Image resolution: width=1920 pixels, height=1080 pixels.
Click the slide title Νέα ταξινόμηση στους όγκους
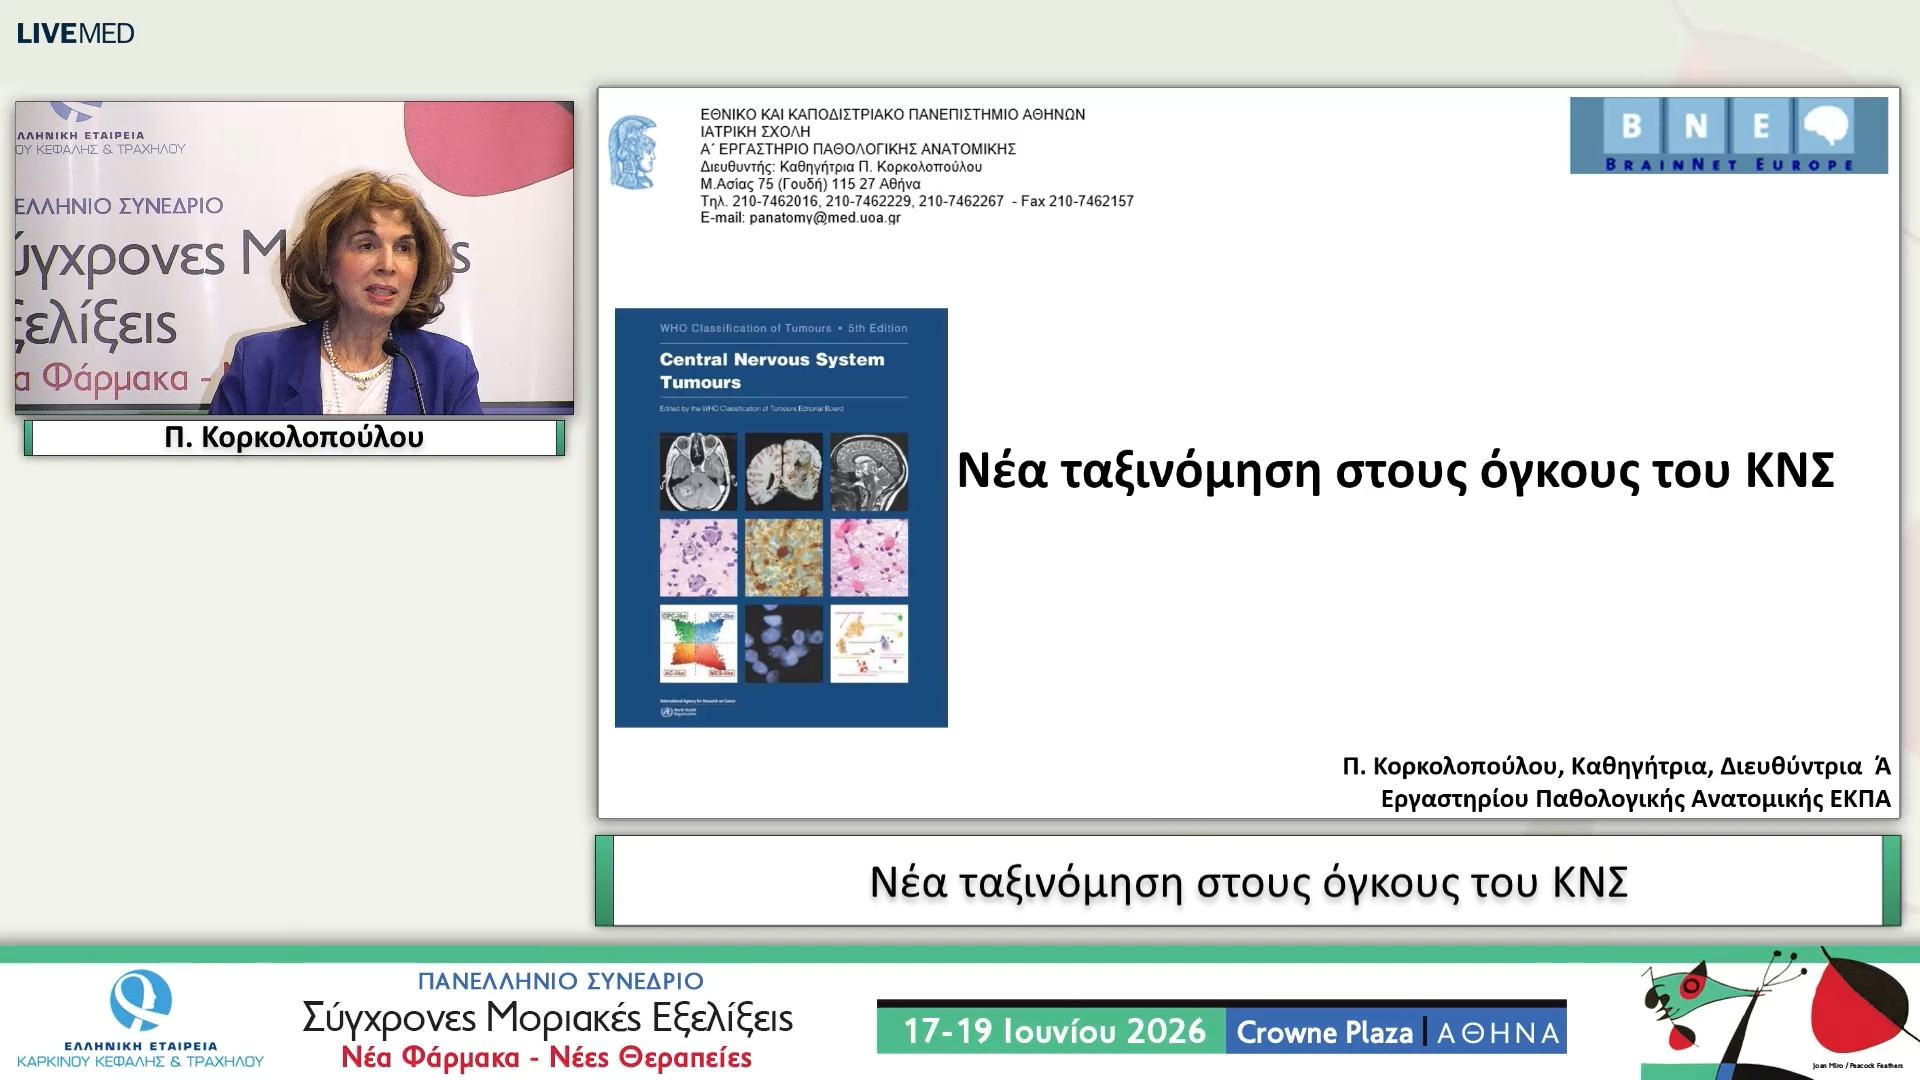(x=1395, y=470)
